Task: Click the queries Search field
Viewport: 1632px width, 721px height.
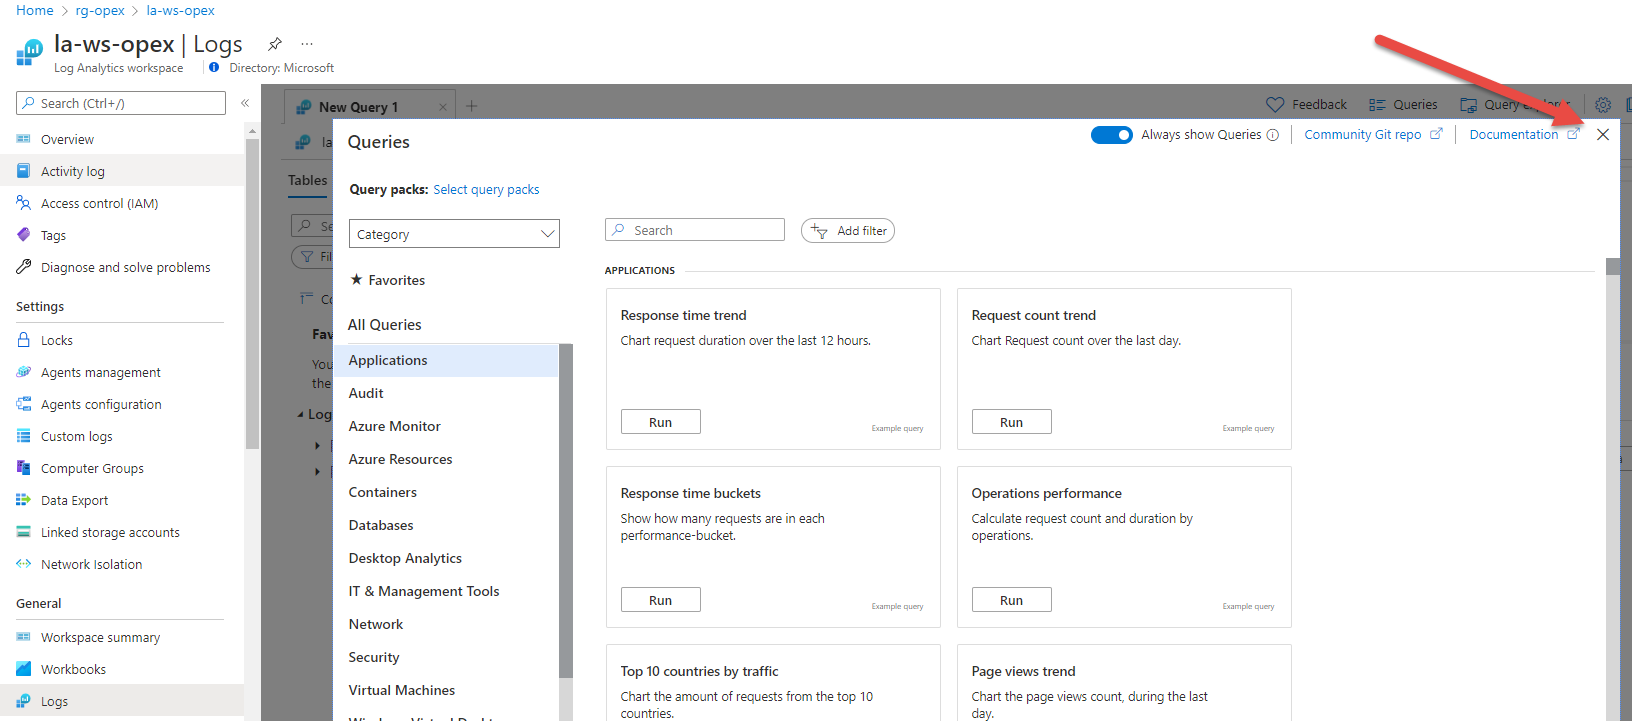Action: coord(695,230)
